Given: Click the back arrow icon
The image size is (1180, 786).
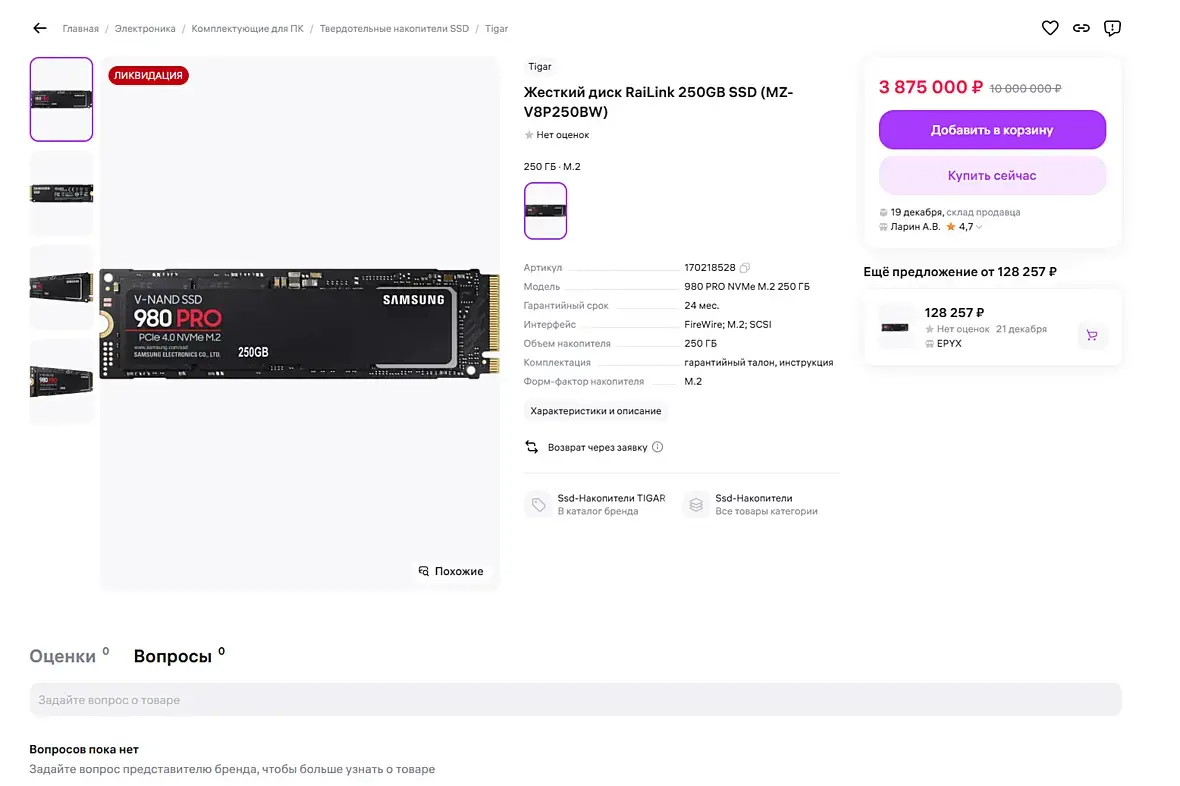Looking at the screenshot, I should (40, 28).
